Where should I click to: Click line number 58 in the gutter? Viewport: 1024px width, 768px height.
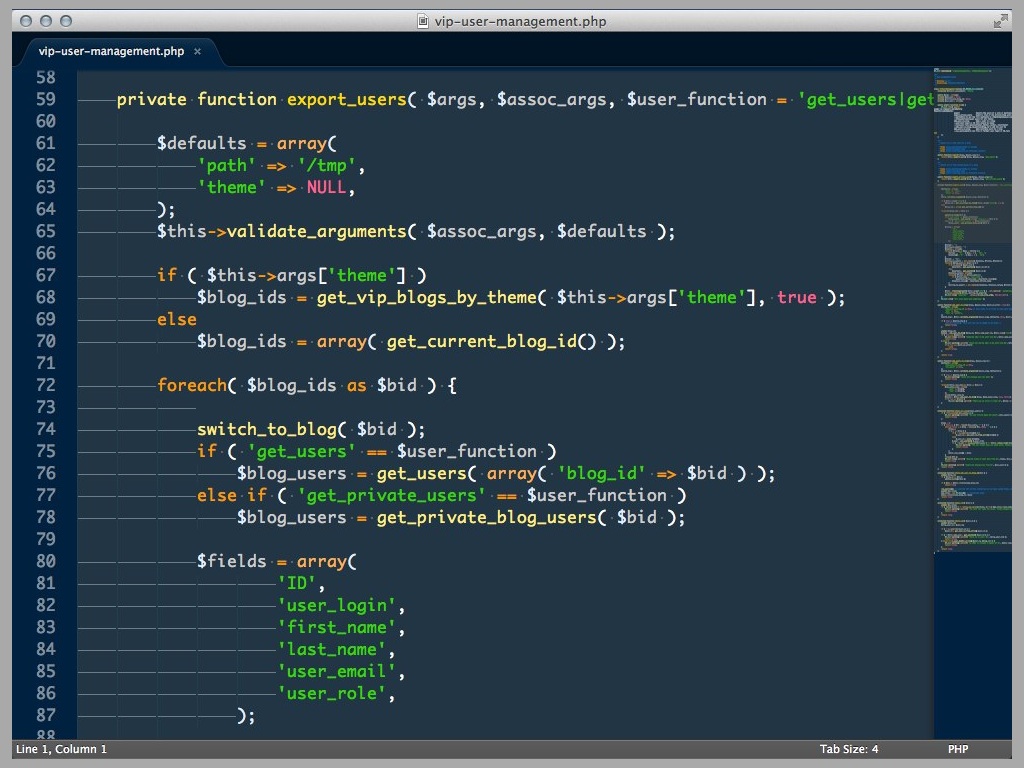coord(46,78)
